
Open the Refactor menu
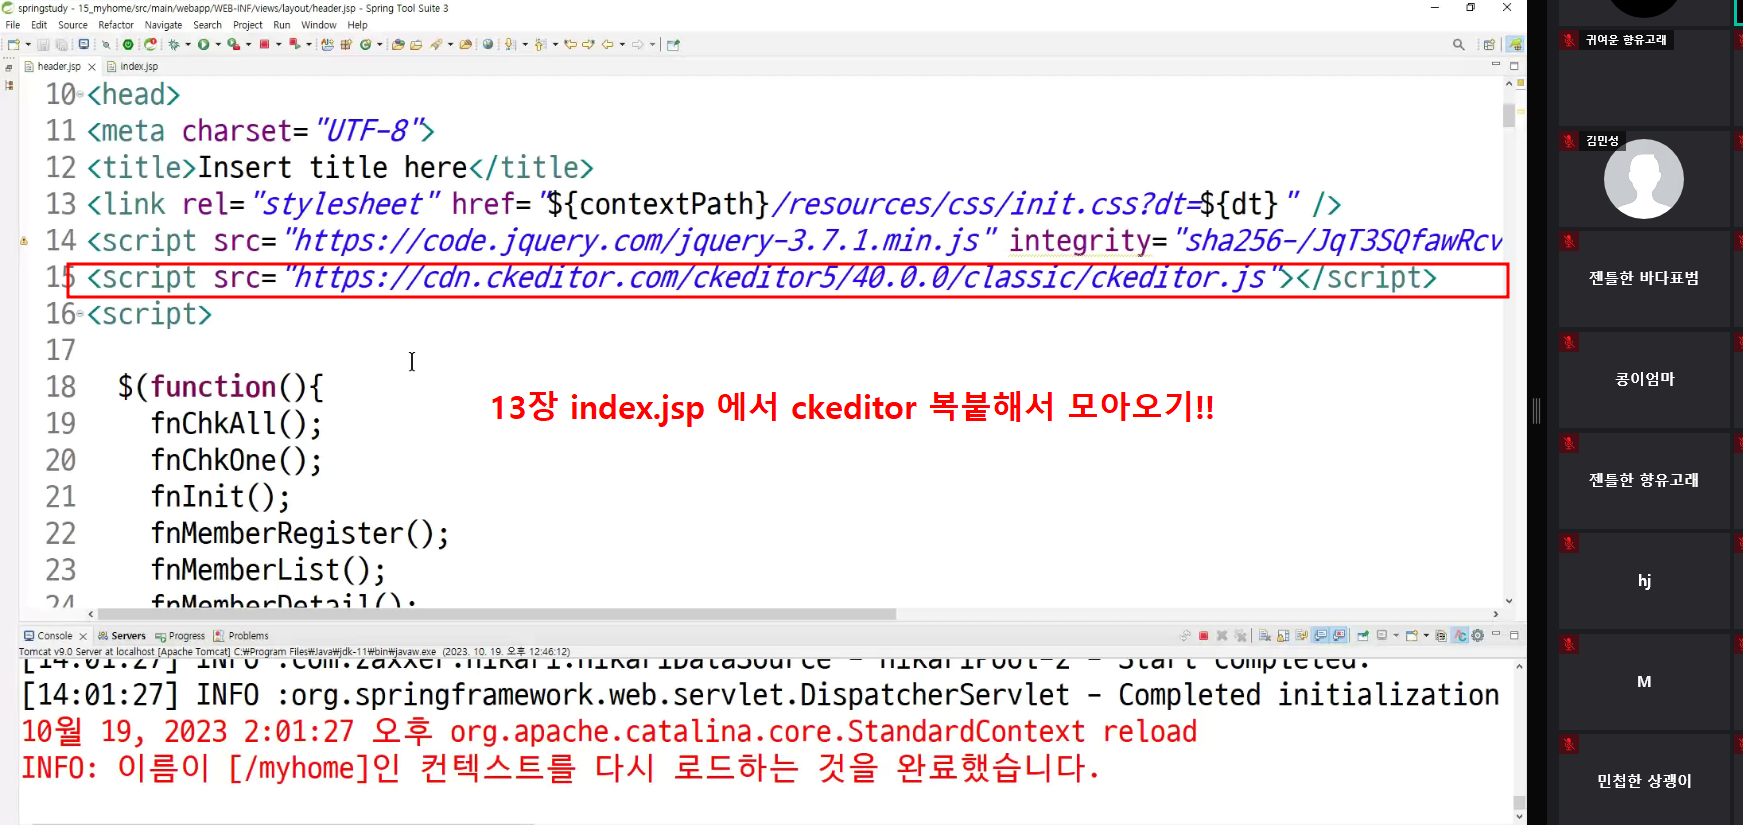(x=116, y=25)
